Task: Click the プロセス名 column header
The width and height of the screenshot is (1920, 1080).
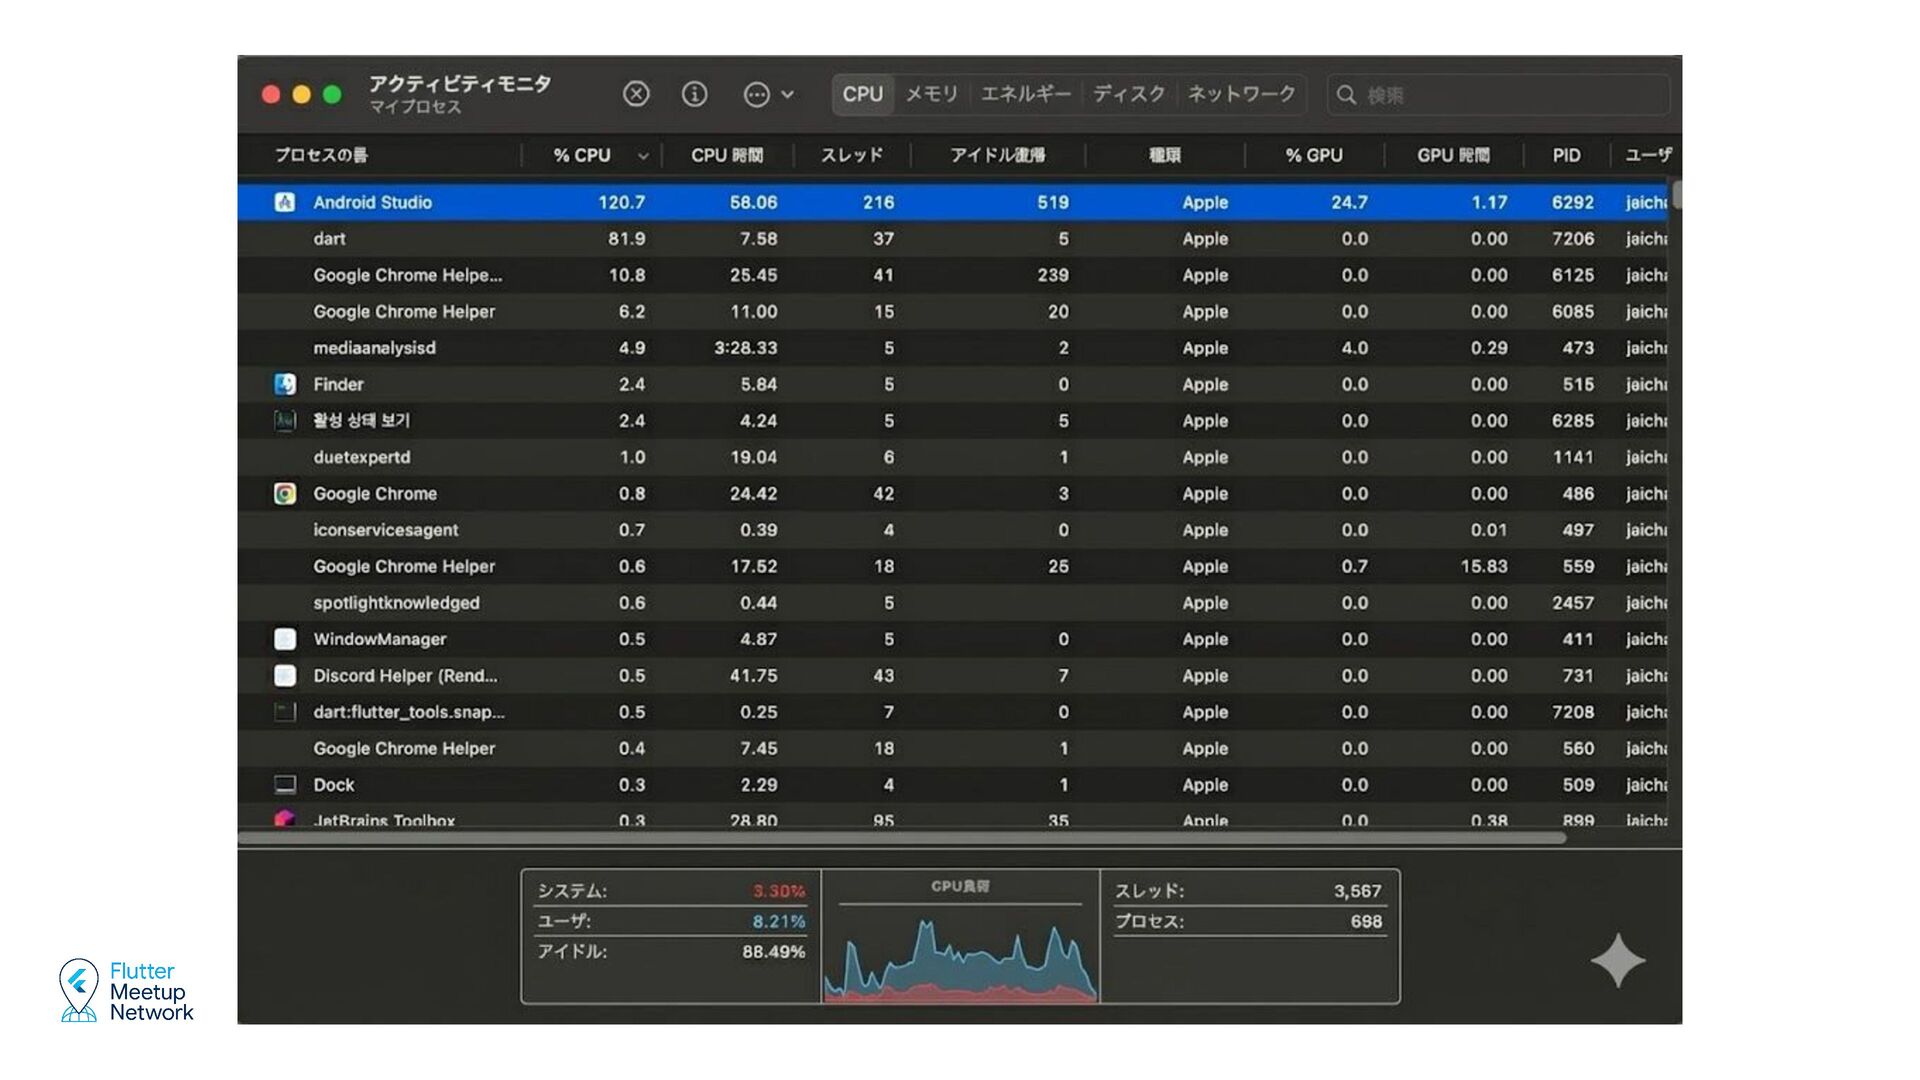Action: click(321, 155)
